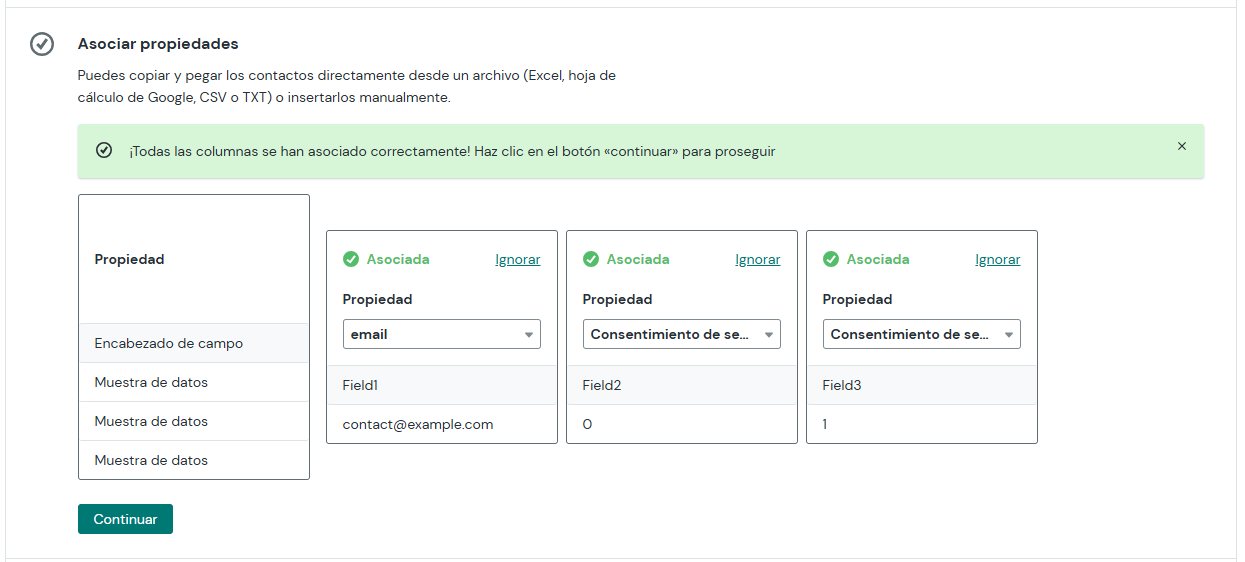Ignore the Field3 column
Image resolution: width=1245 pixels, height=562 pixels.
pos(998,259)
